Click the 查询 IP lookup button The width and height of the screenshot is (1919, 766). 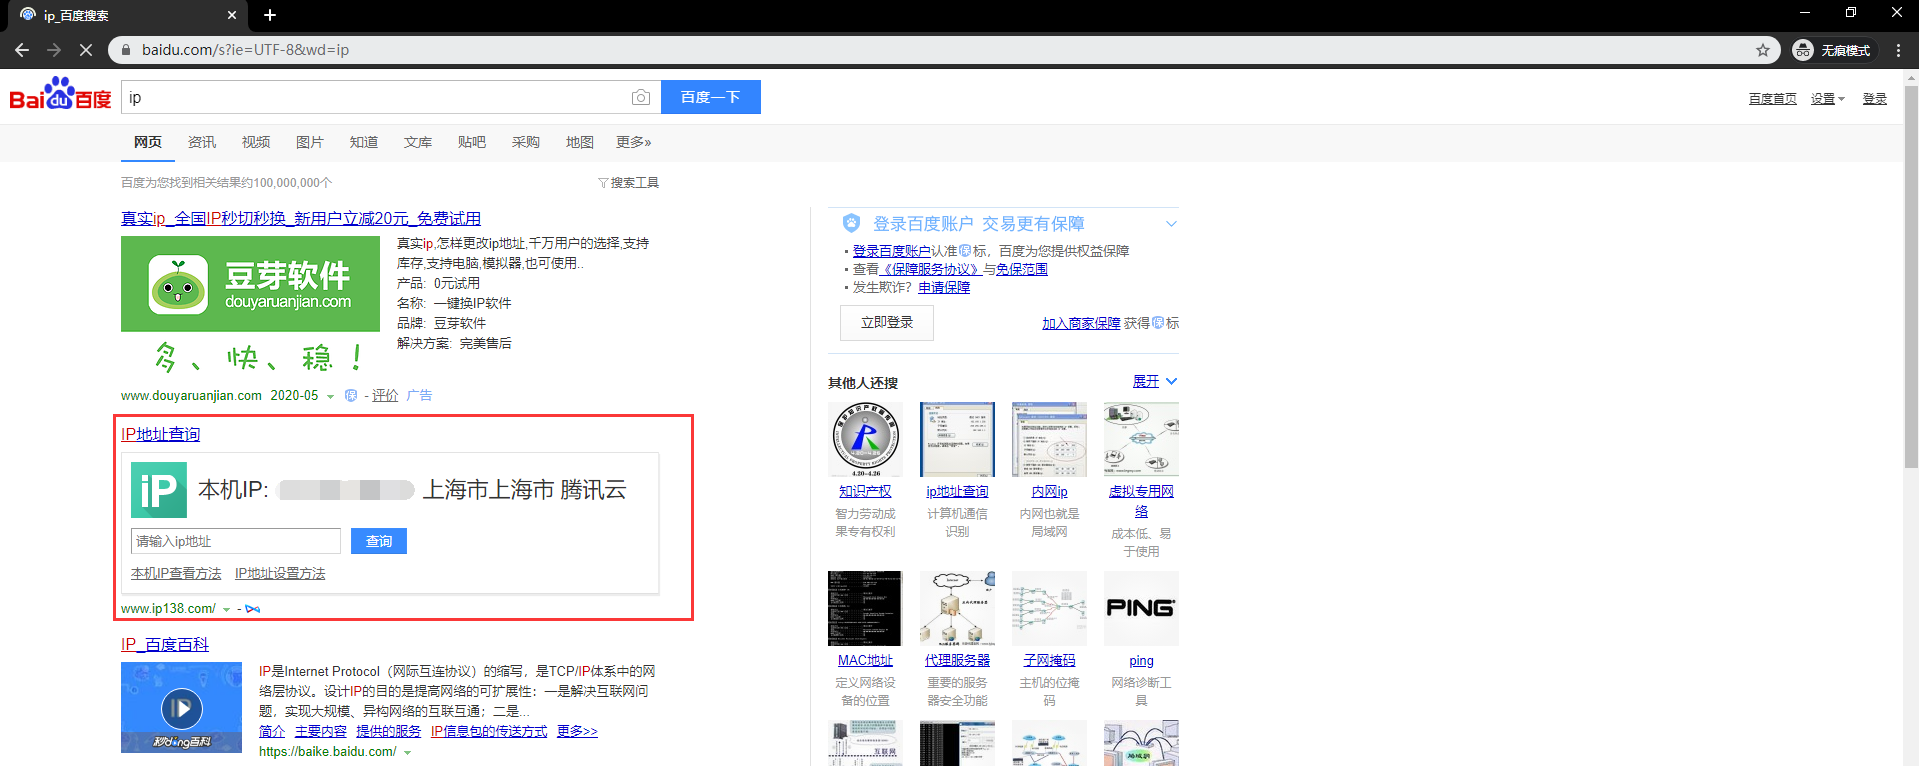pyautogui.click(x=379, y=541)
